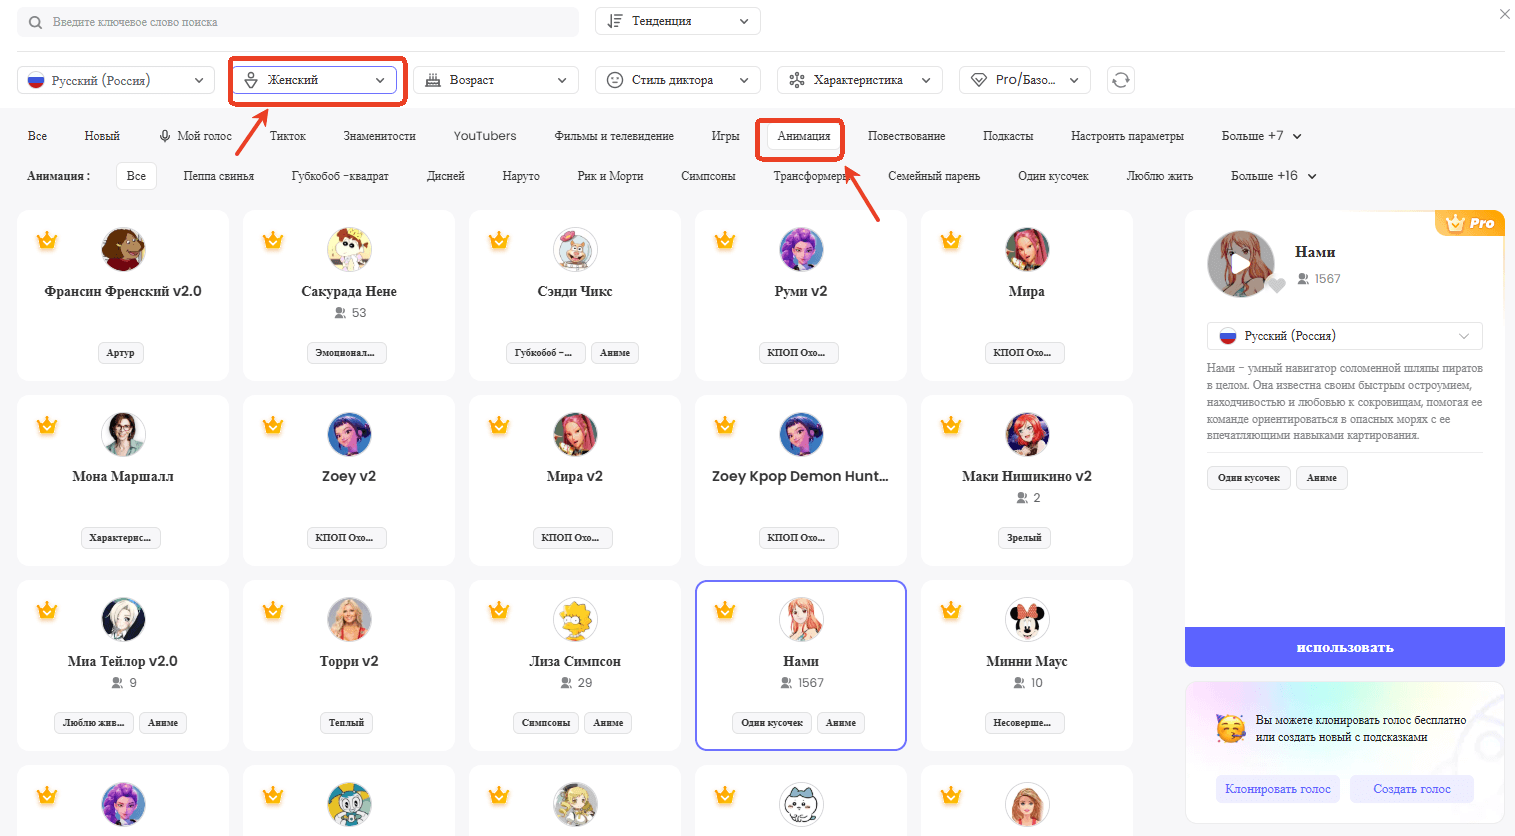Click the search magnifier icon
This screenshot has height=836, width=1515.
(36, 22)
